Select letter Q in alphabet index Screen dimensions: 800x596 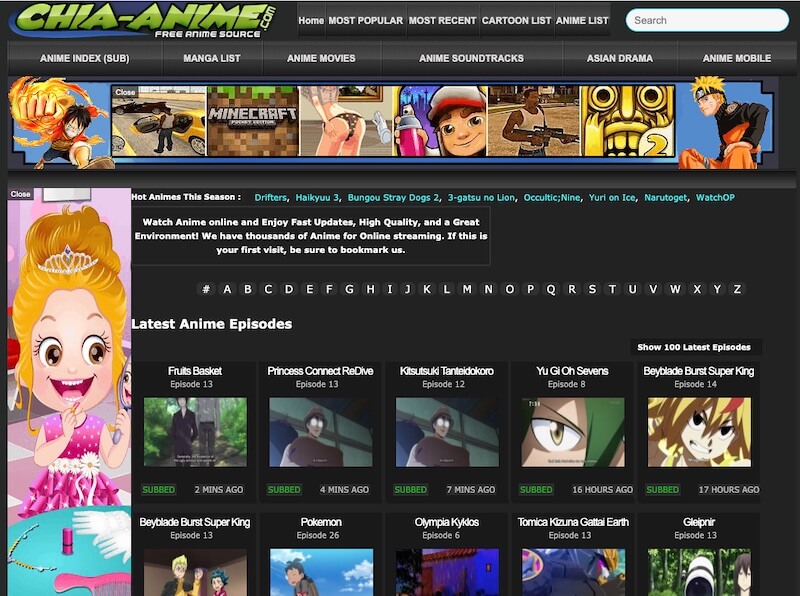(x=551, y=289)
